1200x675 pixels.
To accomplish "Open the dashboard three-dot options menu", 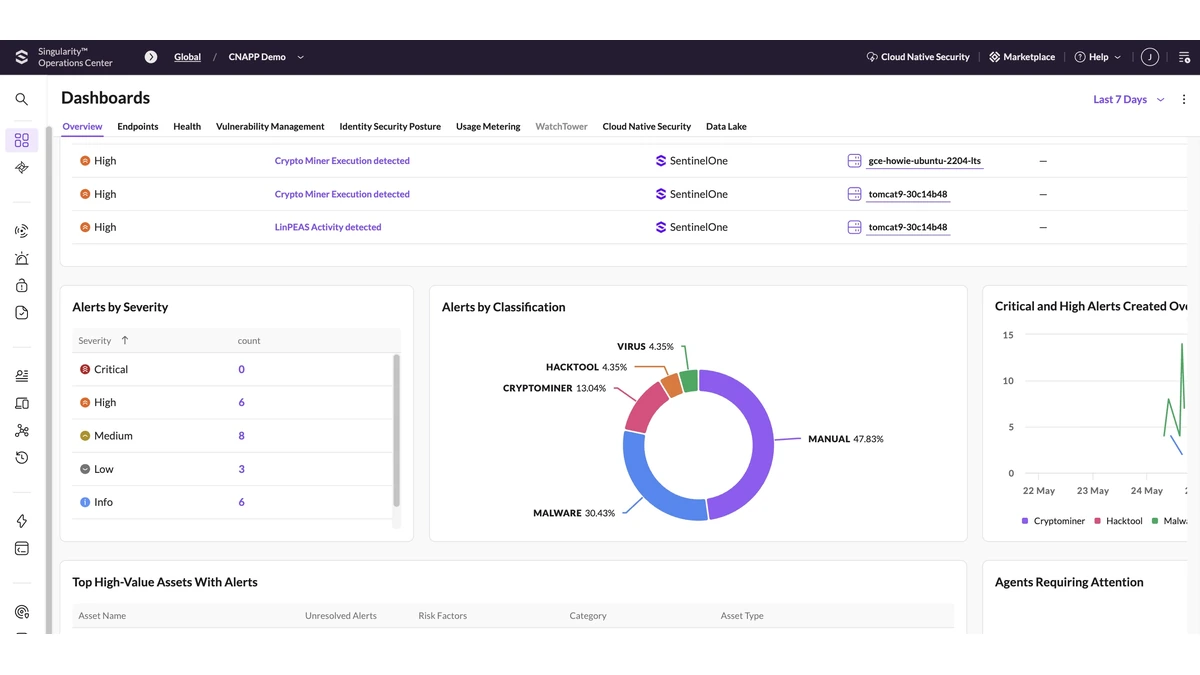I will (x=1184, y=100).
